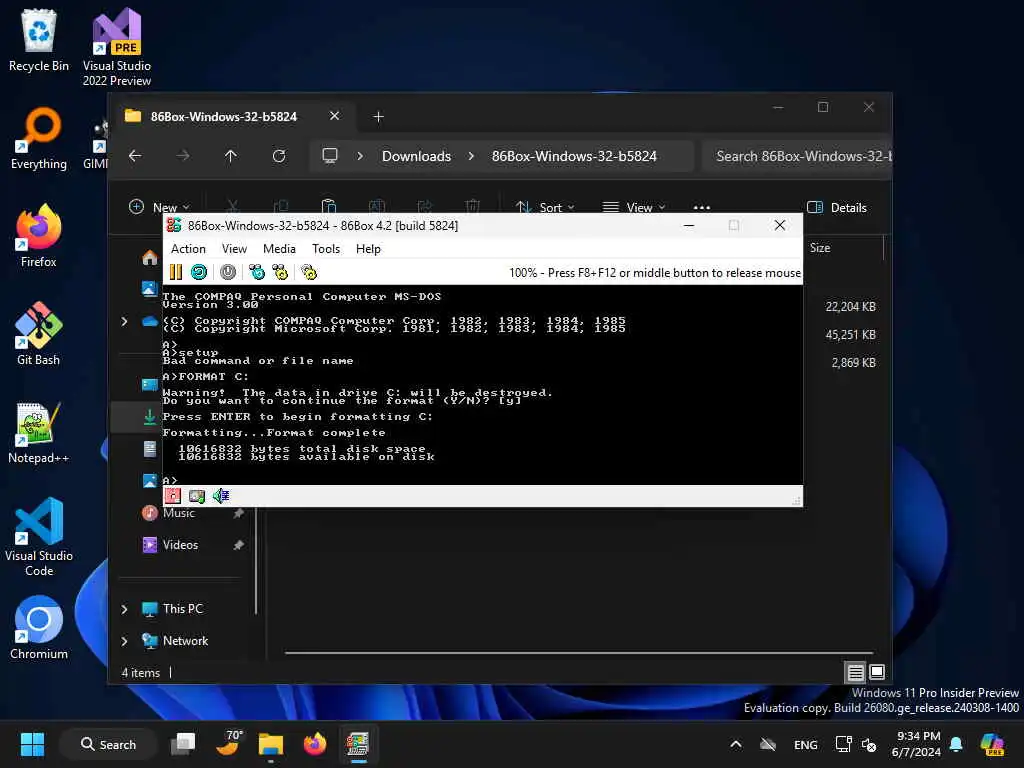Go up one folder level
This screenshot has height=768, width=1024.
pyautogui.click(x=231, y=156)
